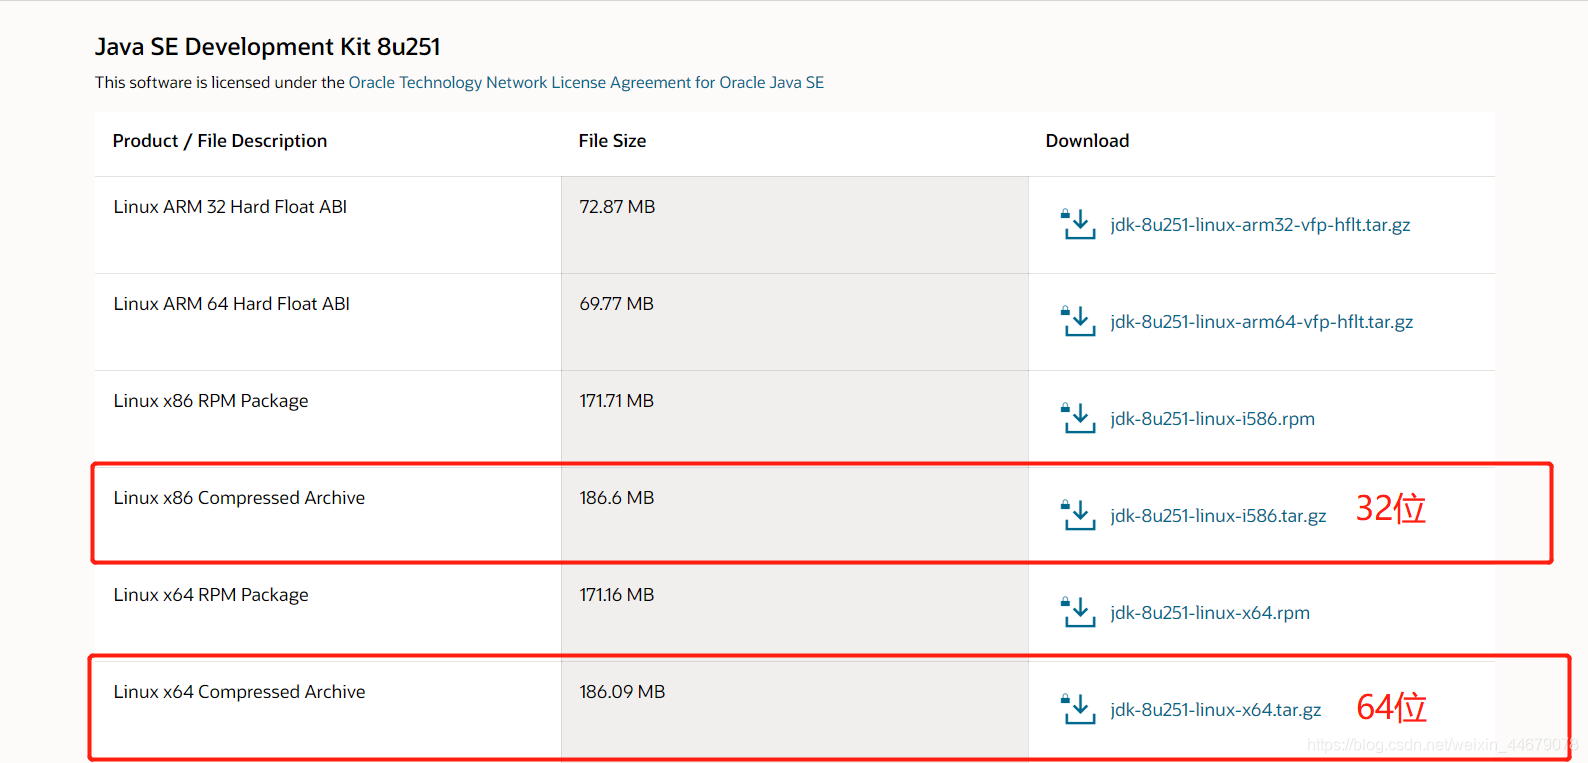Click download icon beside jdk-8u251-linux-x64.rpm

click(1078, 612)
